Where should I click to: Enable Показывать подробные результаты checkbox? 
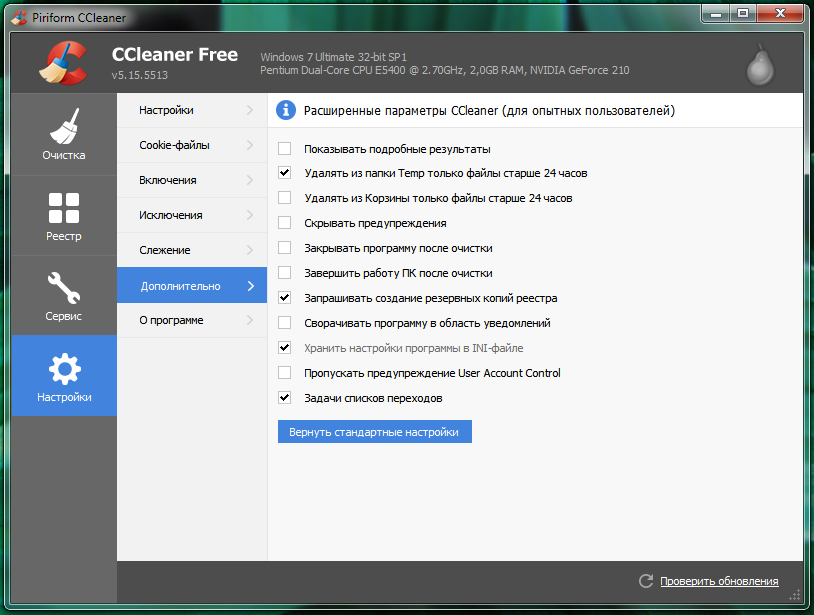pyautogui.click(x=284, y=148)
